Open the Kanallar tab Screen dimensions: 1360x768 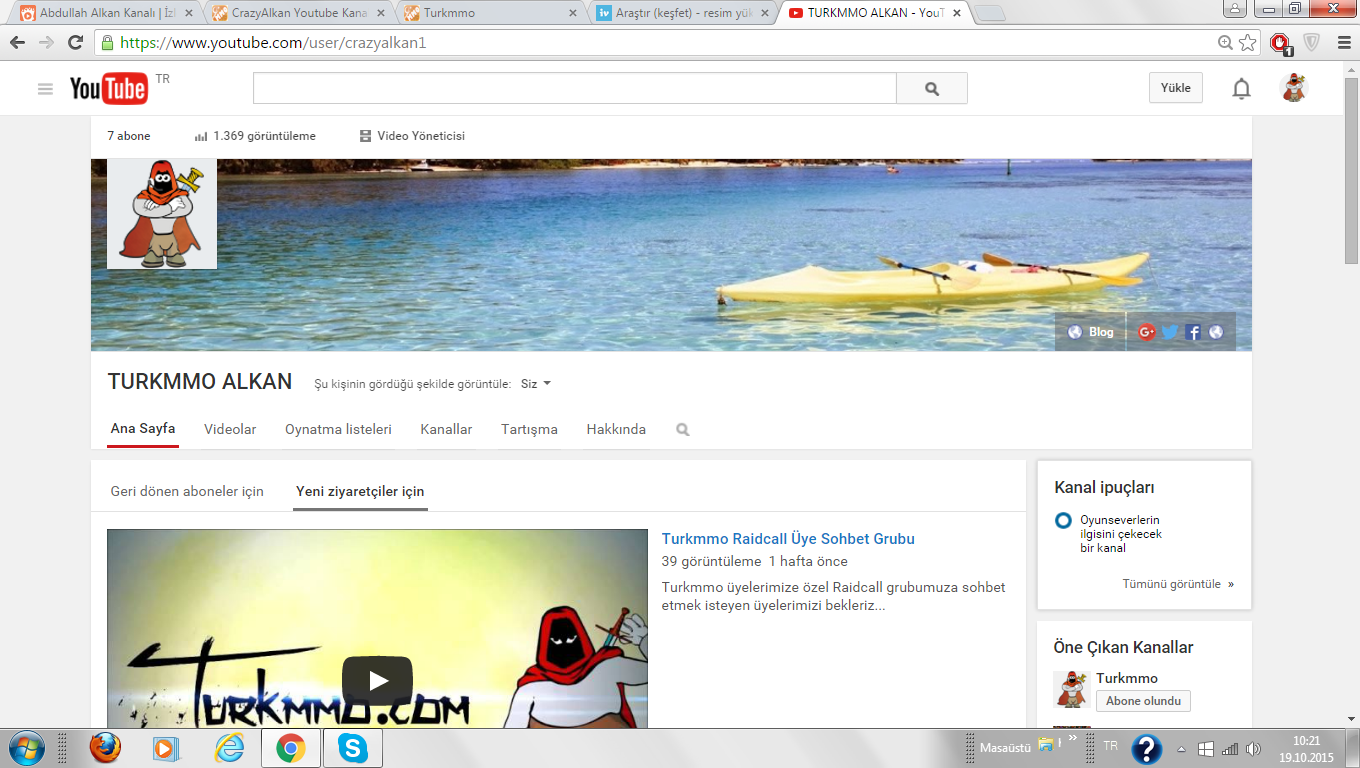(446, 429)
